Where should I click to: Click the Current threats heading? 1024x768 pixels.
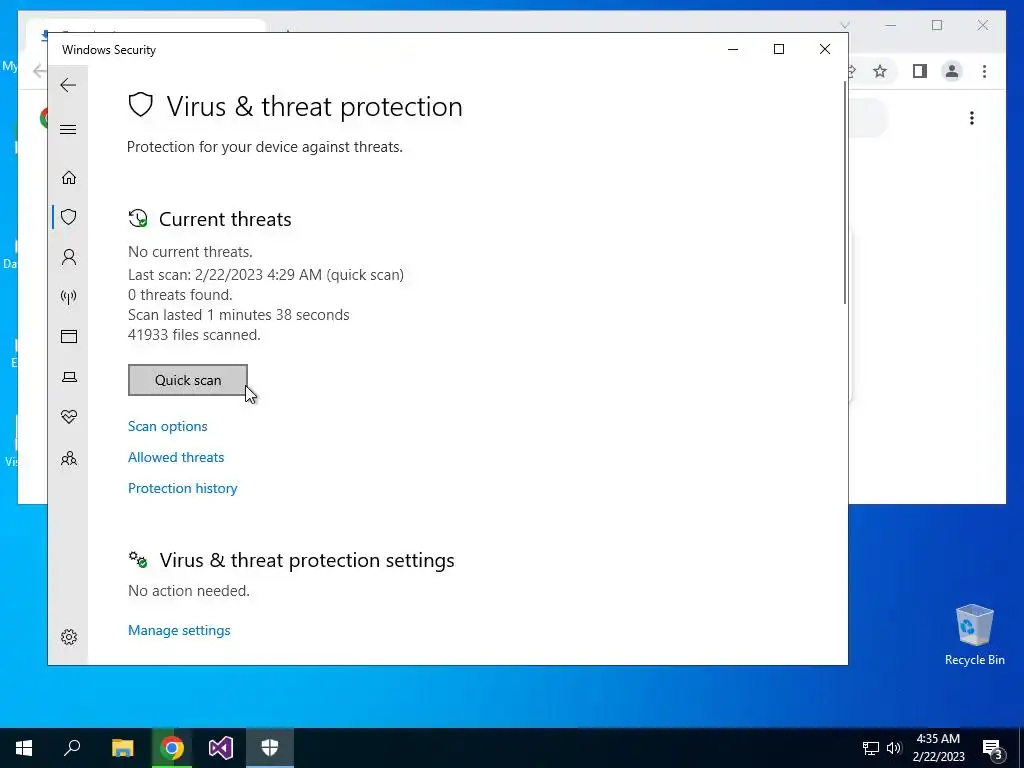click(x=225, y=219)
